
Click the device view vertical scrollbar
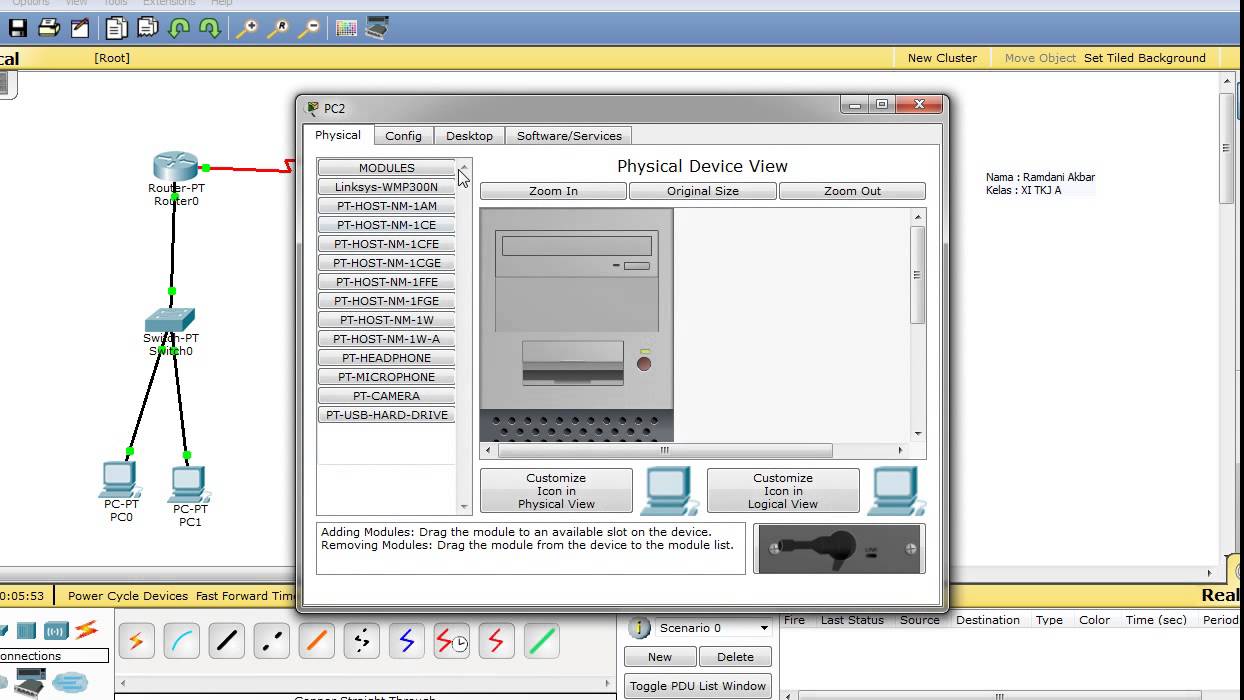[917, 325]
